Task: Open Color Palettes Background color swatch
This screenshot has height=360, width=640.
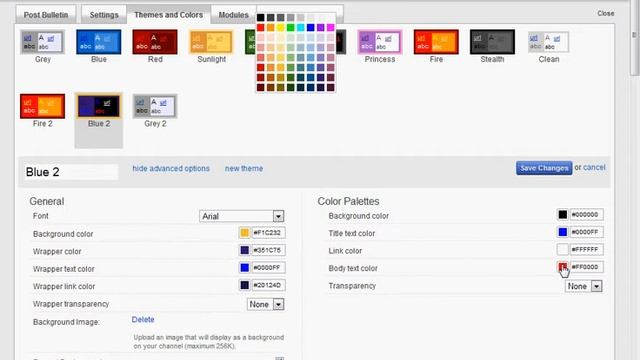Action: pos(562,215)
